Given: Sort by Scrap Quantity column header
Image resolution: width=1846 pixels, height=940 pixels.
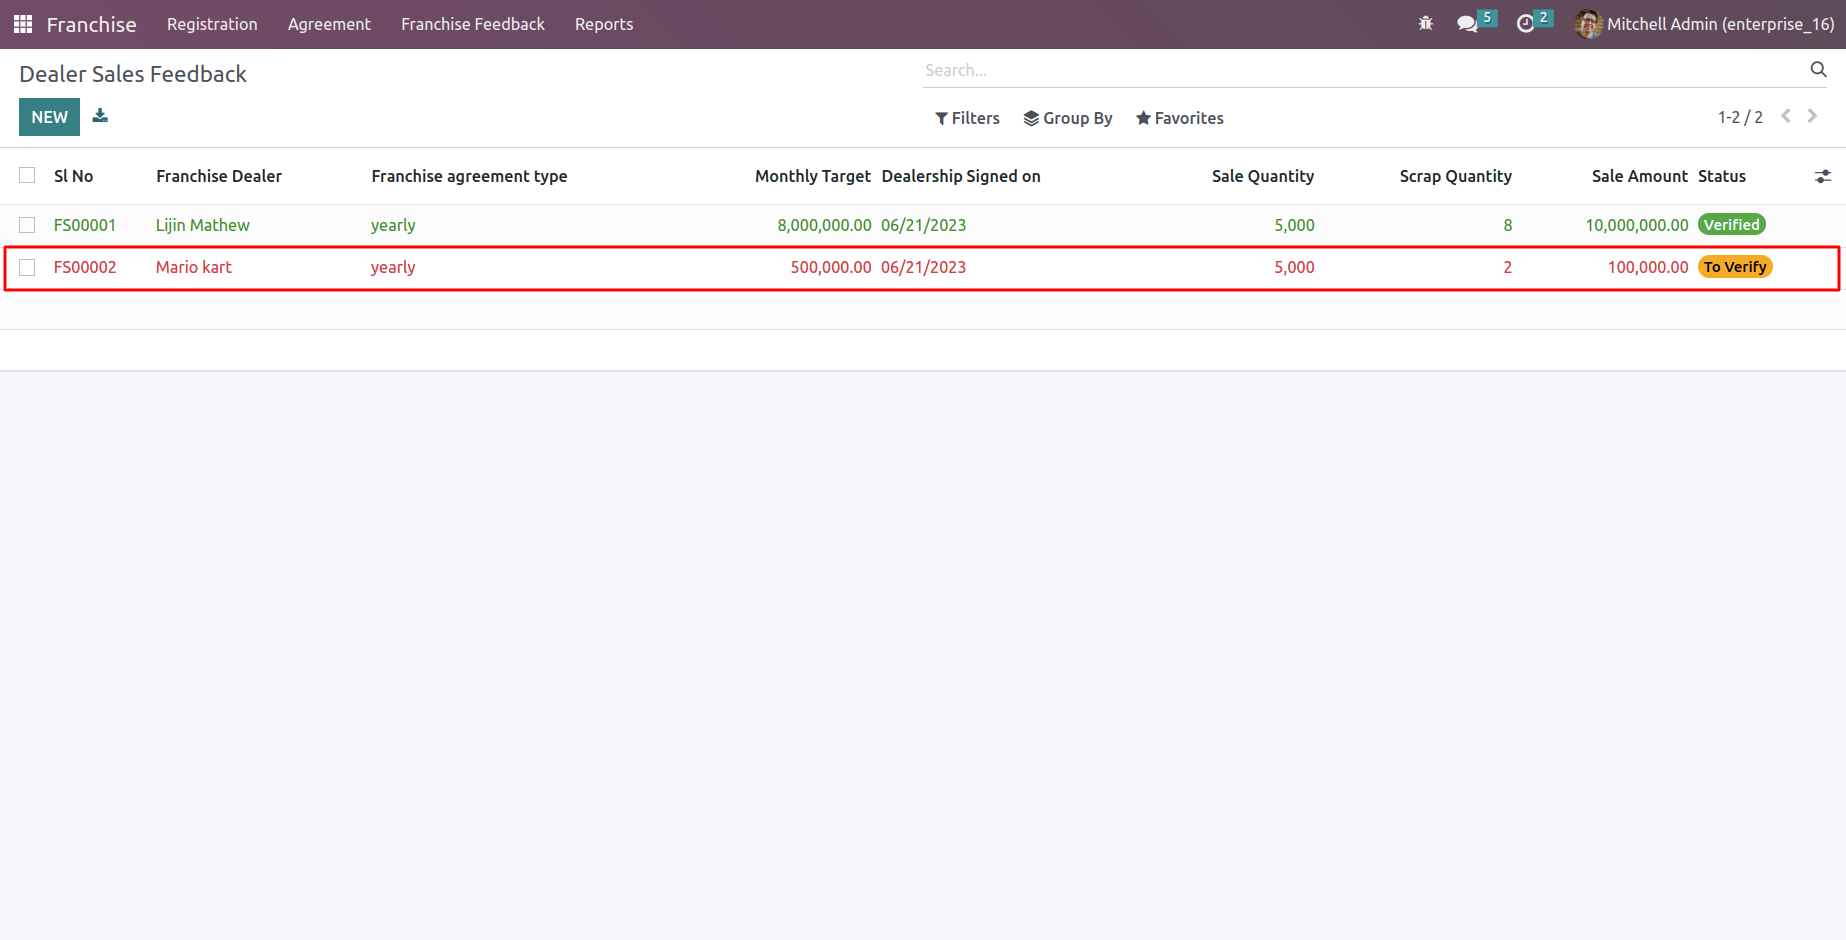Looking at the screenshot, I should tap(1455, 176).
